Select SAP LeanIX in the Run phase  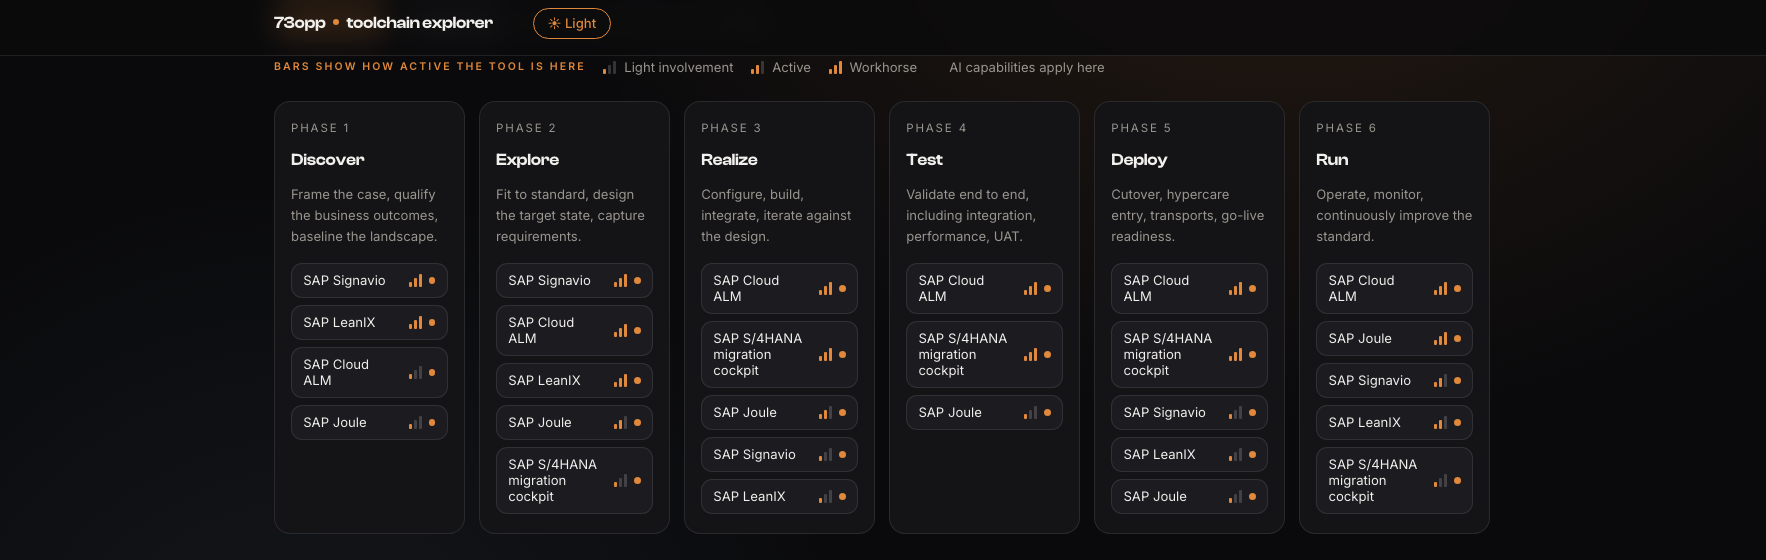coord(1394,423)
